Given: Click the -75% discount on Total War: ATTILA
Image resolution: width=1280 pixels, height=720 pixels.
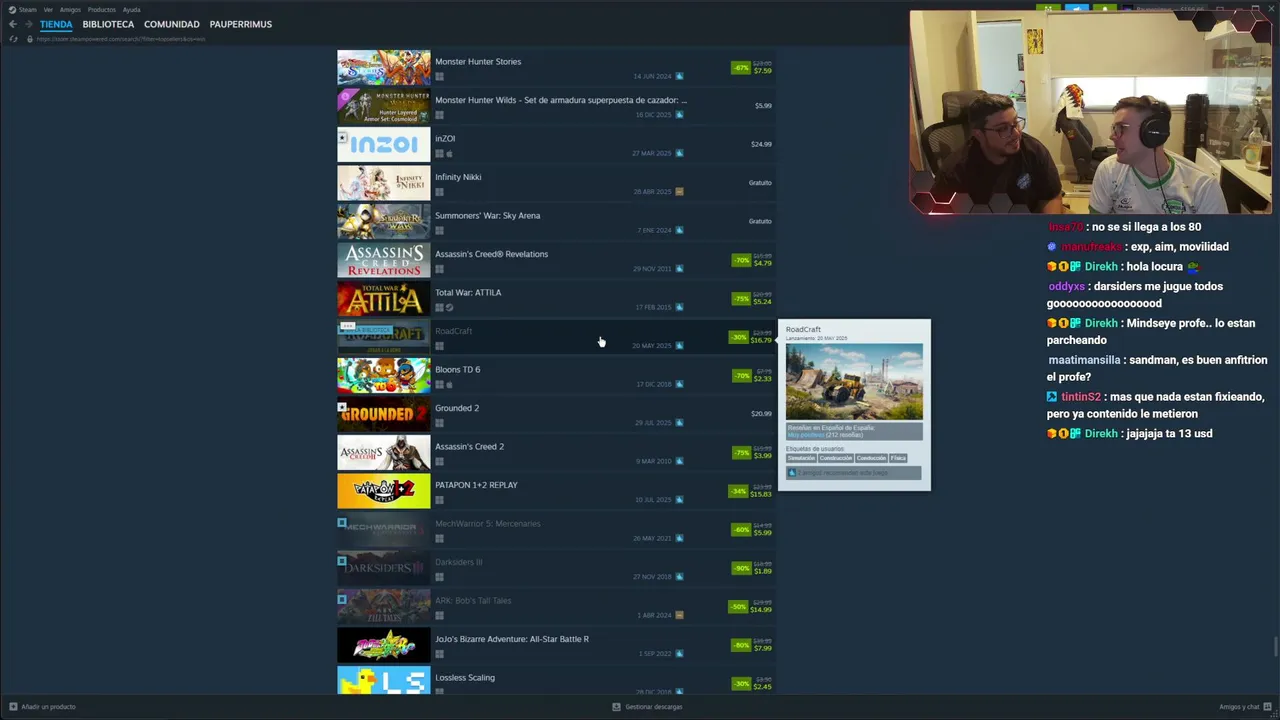Looking at the screenshot, I should tap(741, 299).
